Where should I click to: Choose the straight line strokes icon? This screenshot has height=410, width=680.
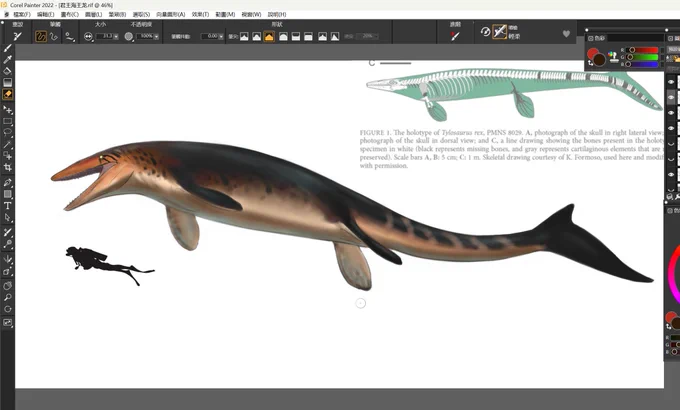pos(54,36)
